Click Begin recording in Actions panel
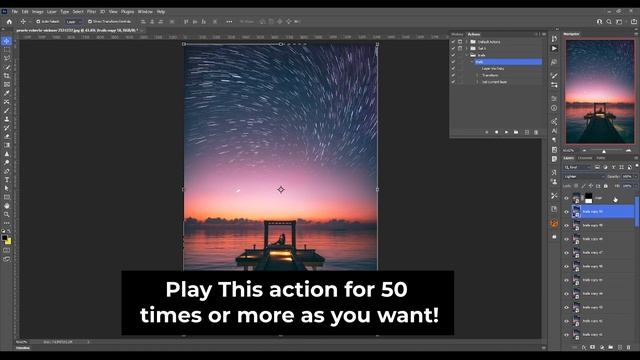This screenshot has height=360, width=640. (x=496, y=132)
